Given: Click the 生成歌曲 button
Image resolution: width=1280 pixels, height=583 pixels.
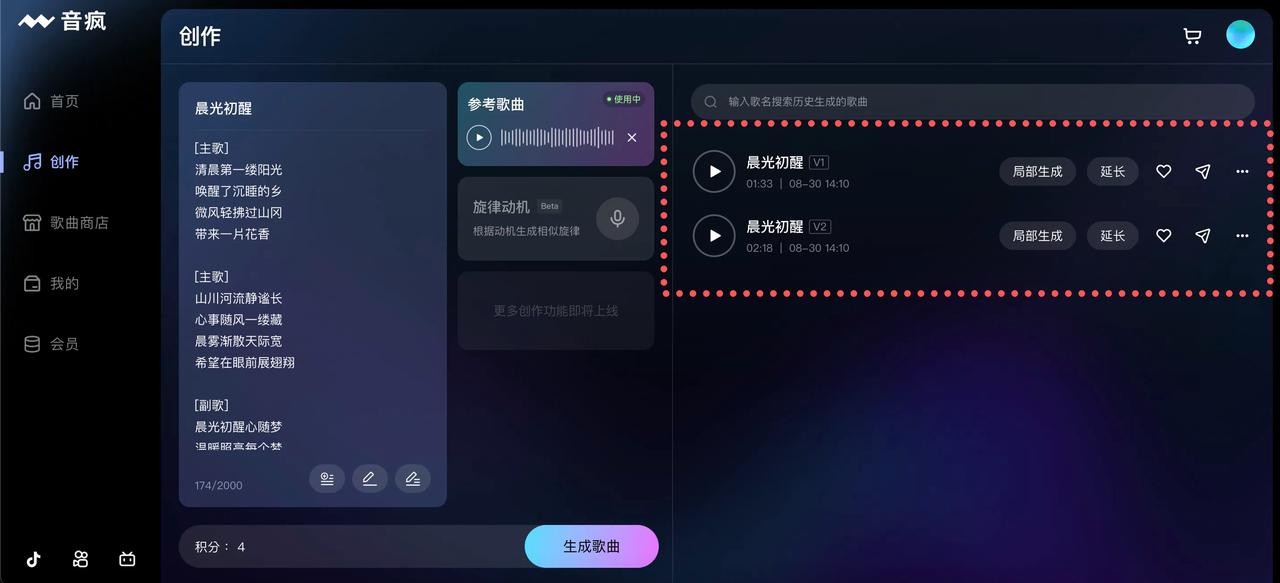Looking at the screenshot, I should coord(591,546).
